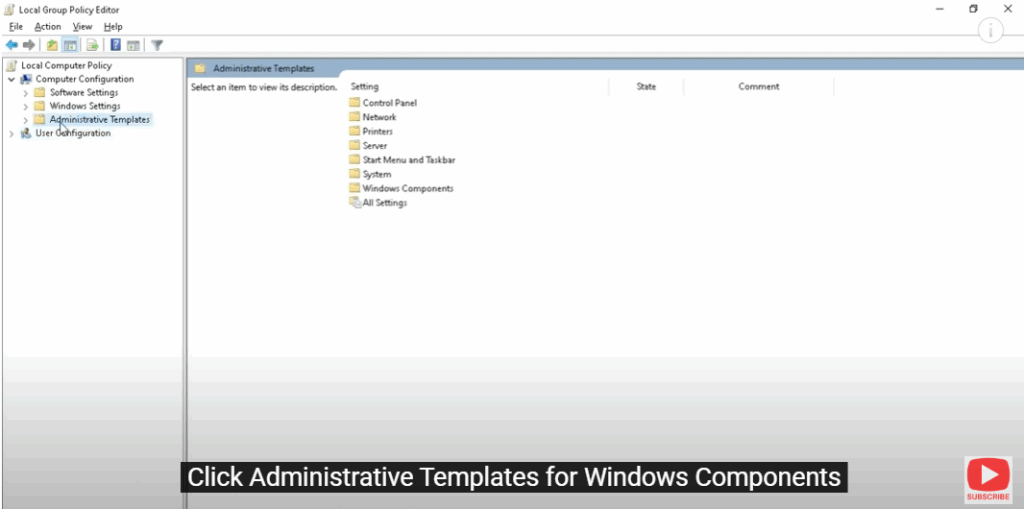
Task: Open the Action menu
Action: tap(48, 27)
